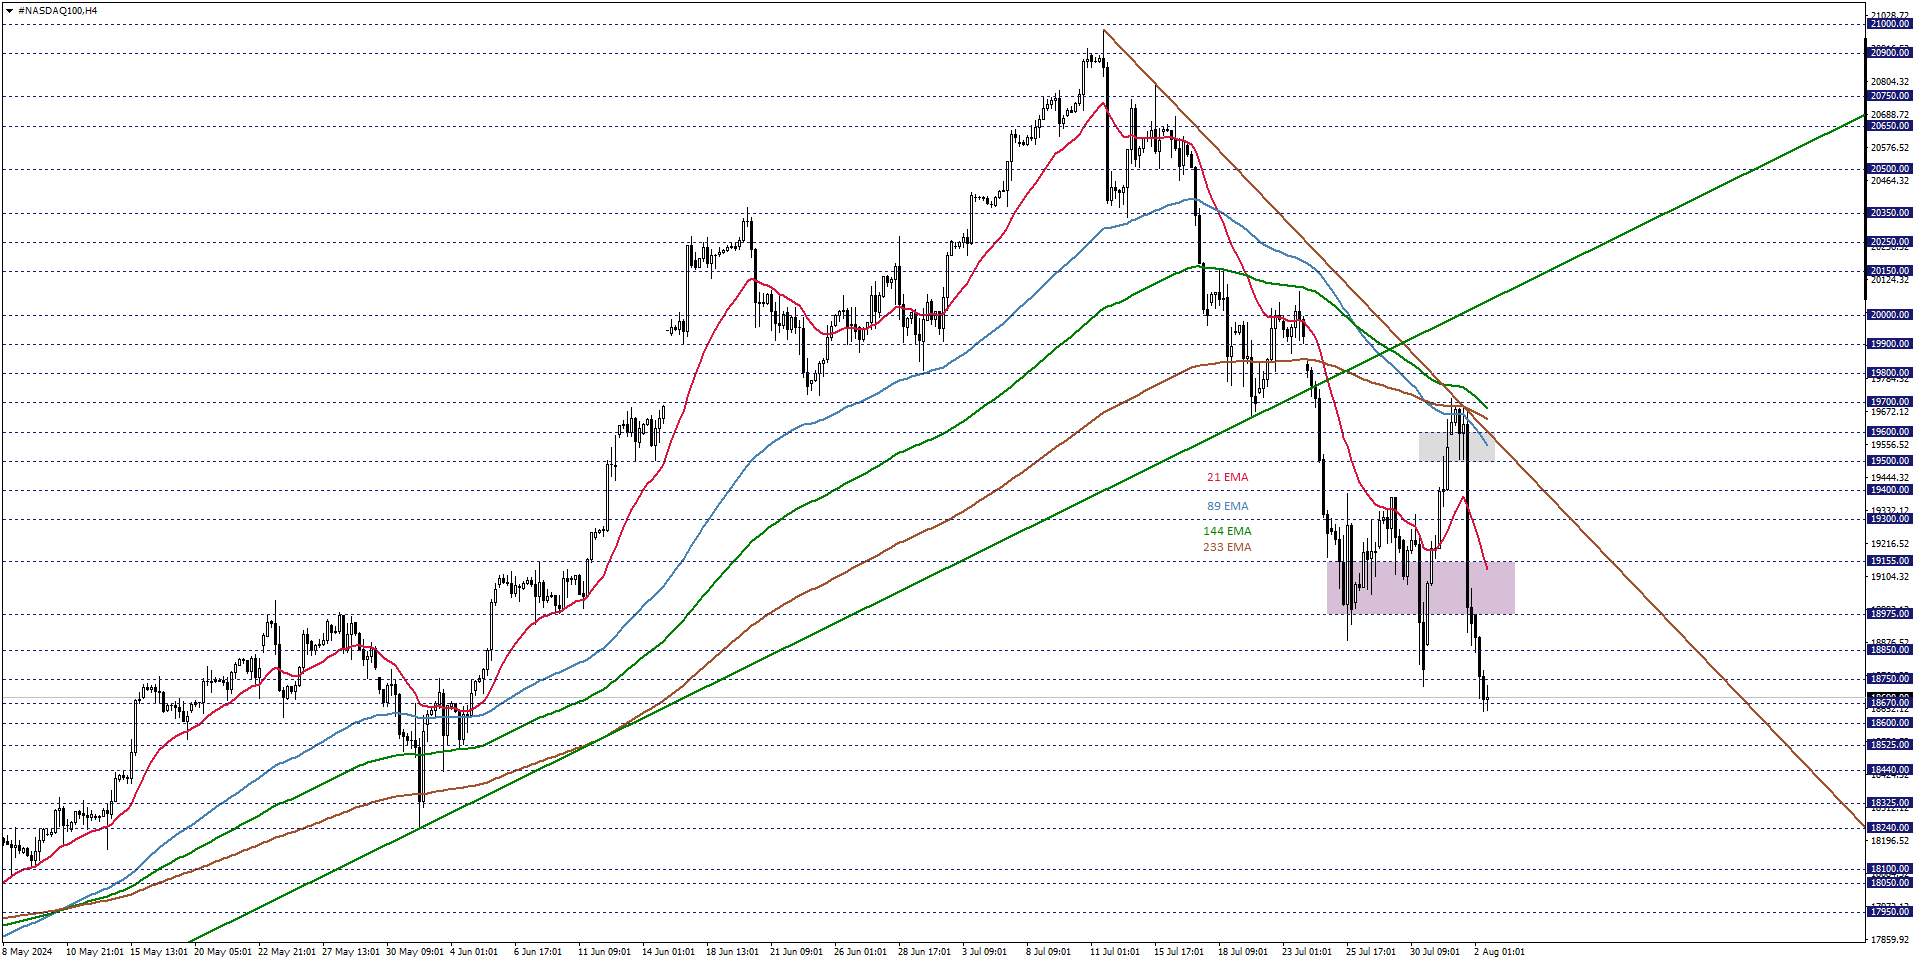This screenshot has height=963, width=1916.
Task: Select the grey shaded rectangle near 19600
Action: (x=1456, y=446)
